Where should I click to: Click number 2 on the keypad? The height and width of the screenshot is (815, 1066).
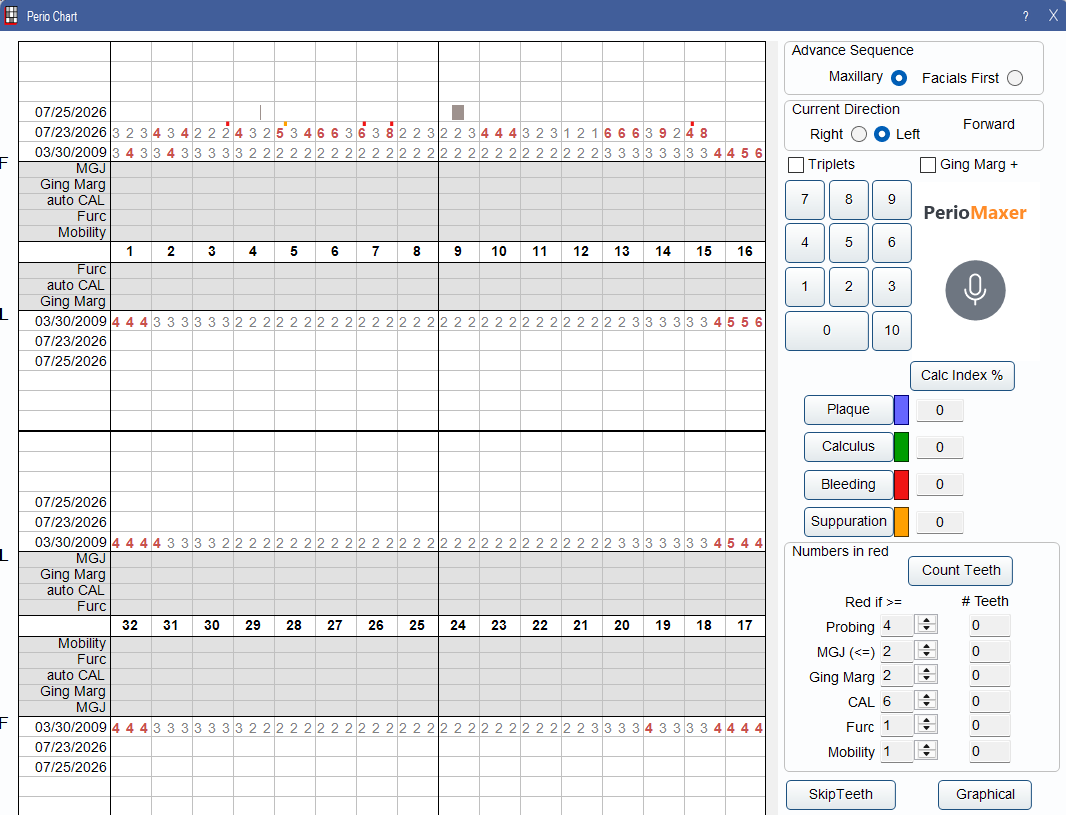[x=848, y=287]
